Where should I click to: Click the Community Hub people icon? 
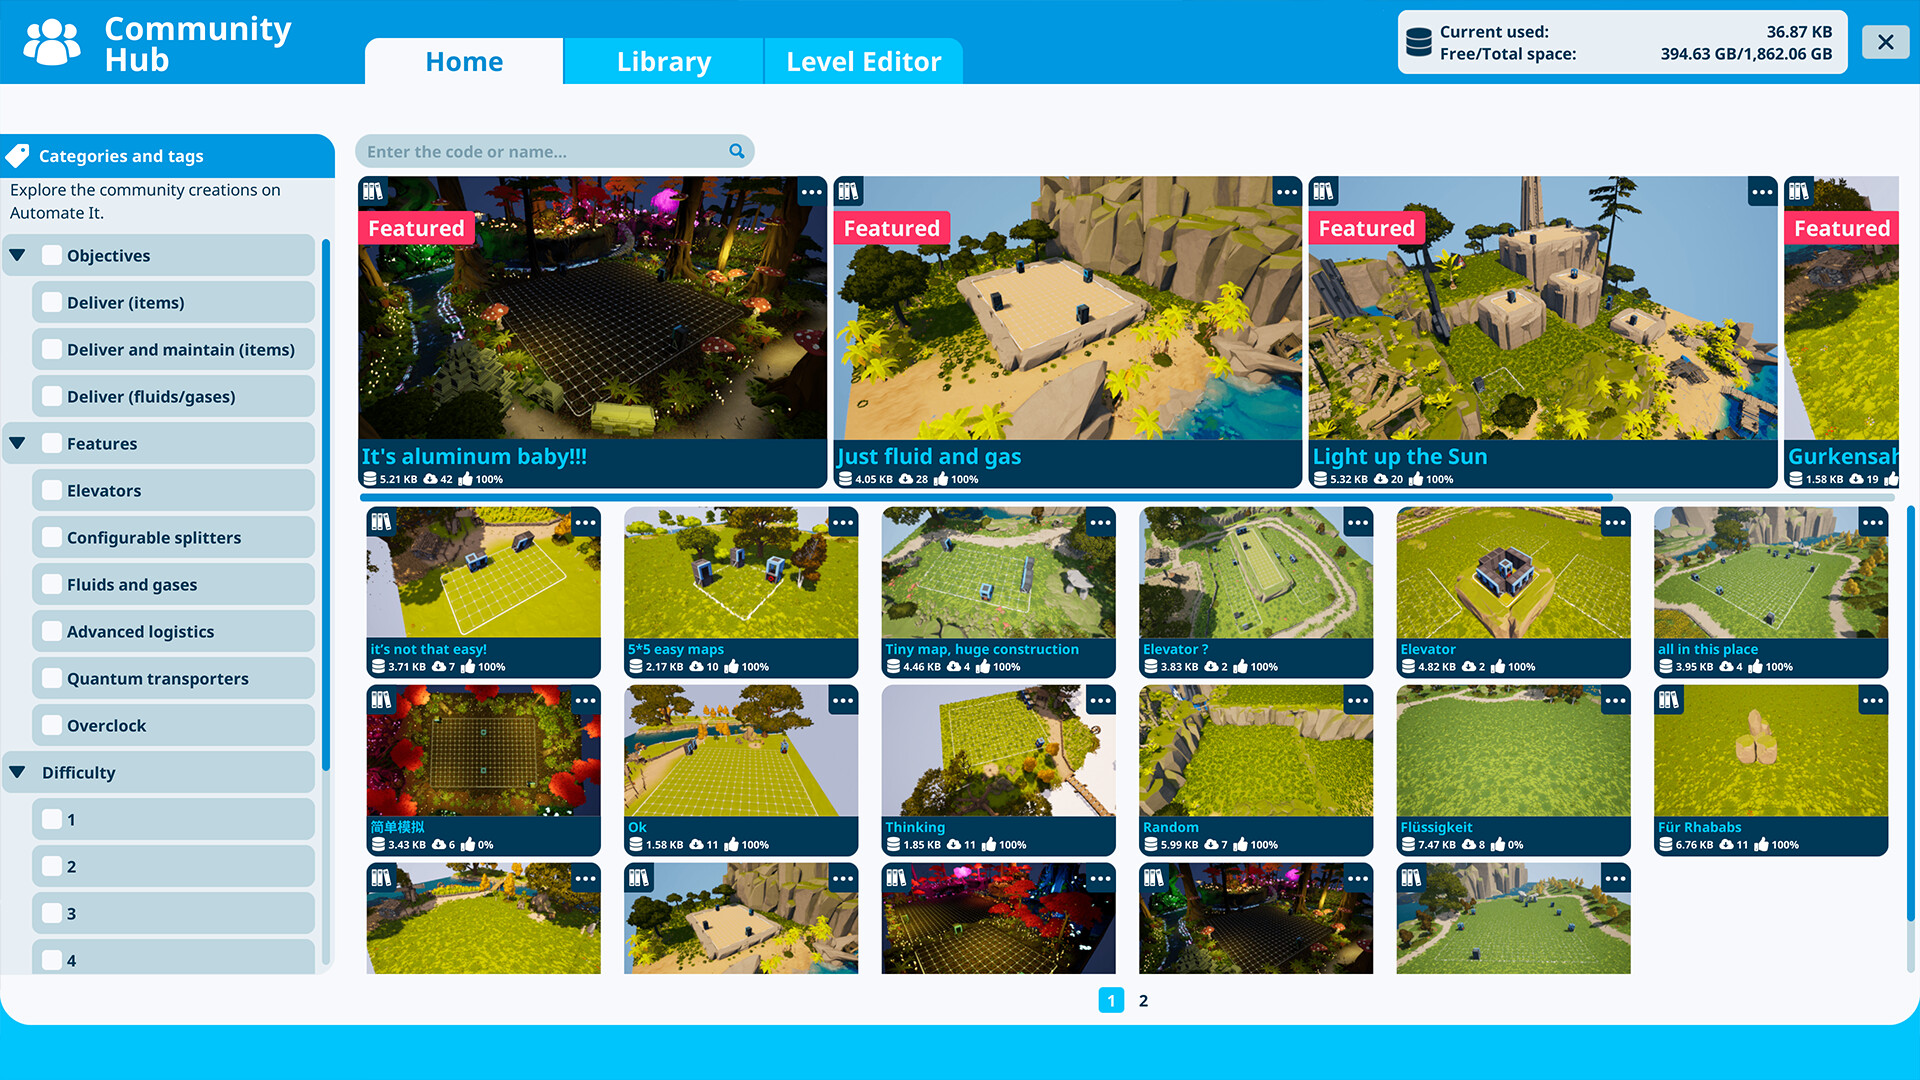click(50, 42)
